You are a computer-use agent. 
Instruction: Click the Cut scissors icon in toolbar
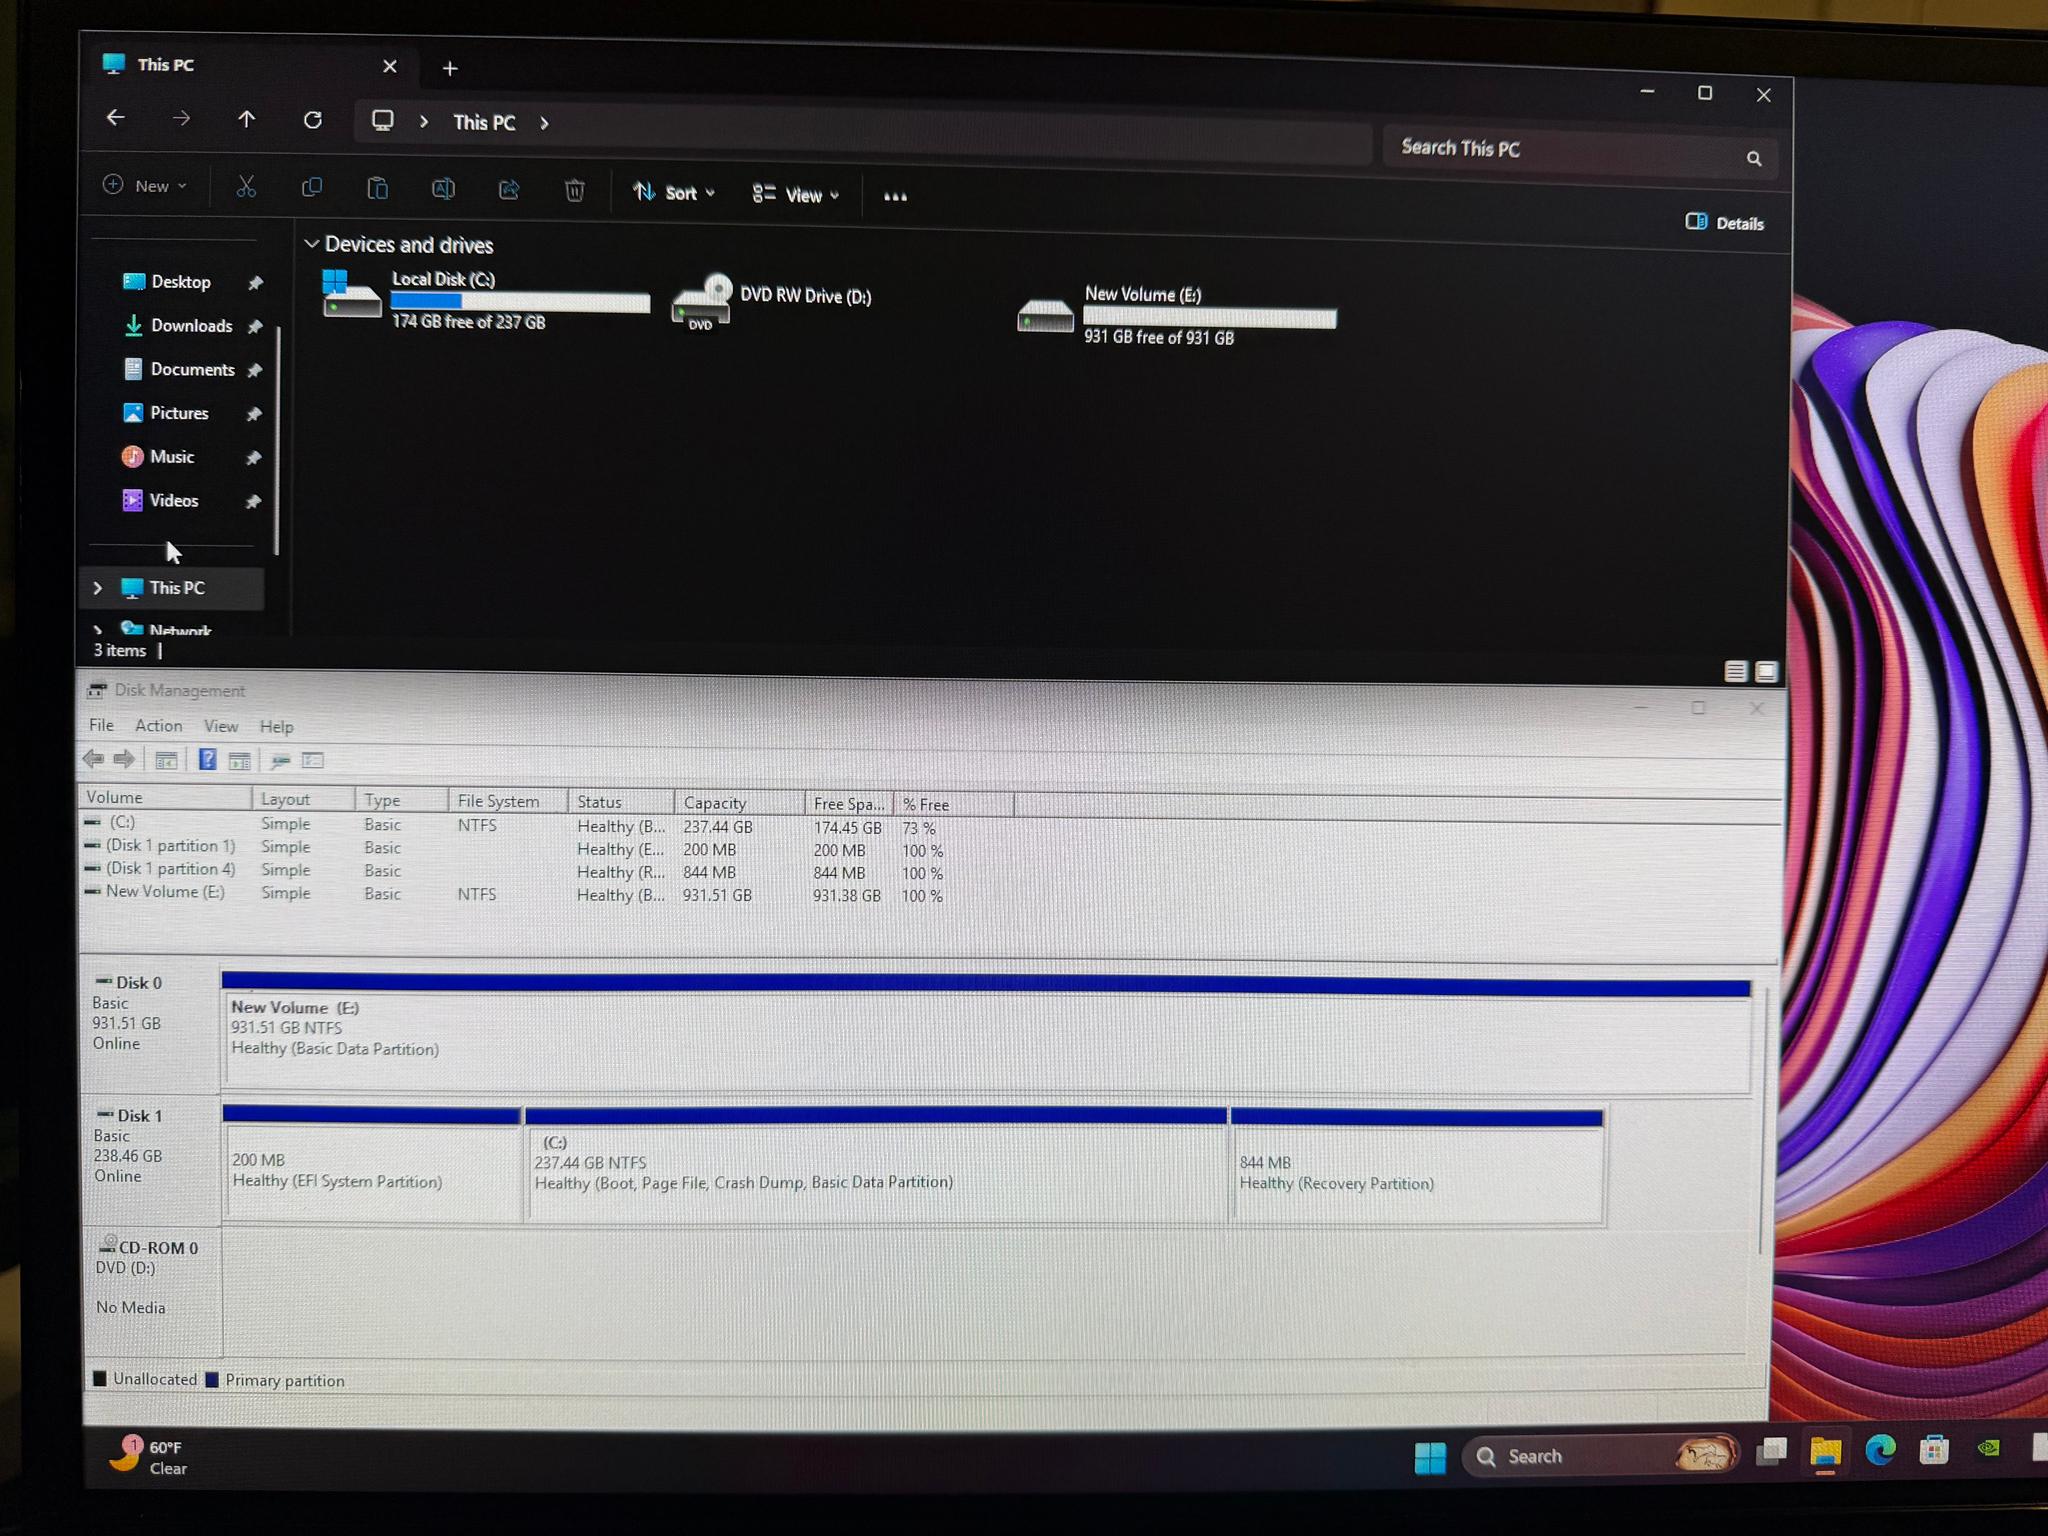click(246, 187)
